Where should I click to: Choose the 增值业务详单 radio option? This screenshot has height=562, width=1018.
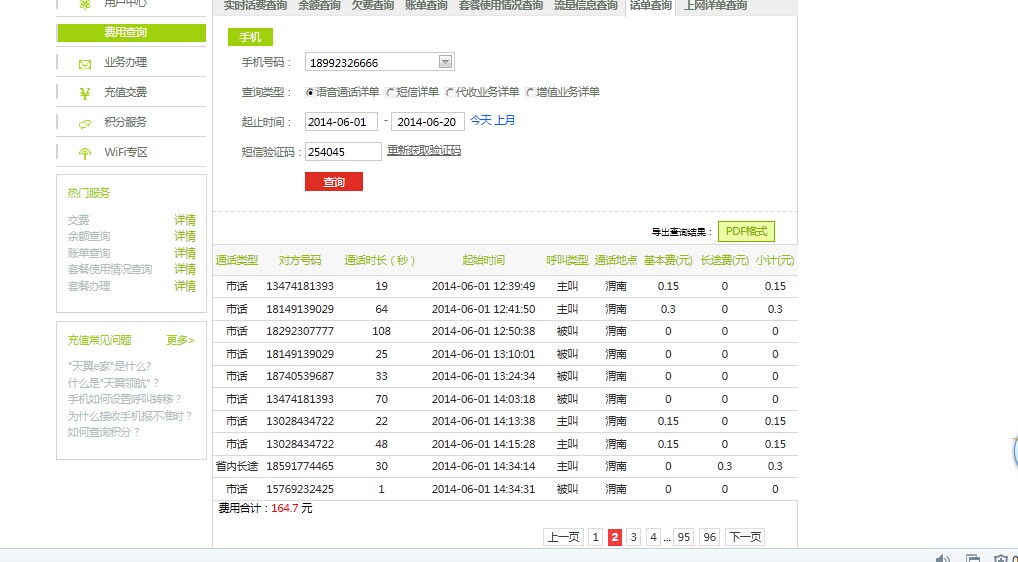(x=529, y=93)
